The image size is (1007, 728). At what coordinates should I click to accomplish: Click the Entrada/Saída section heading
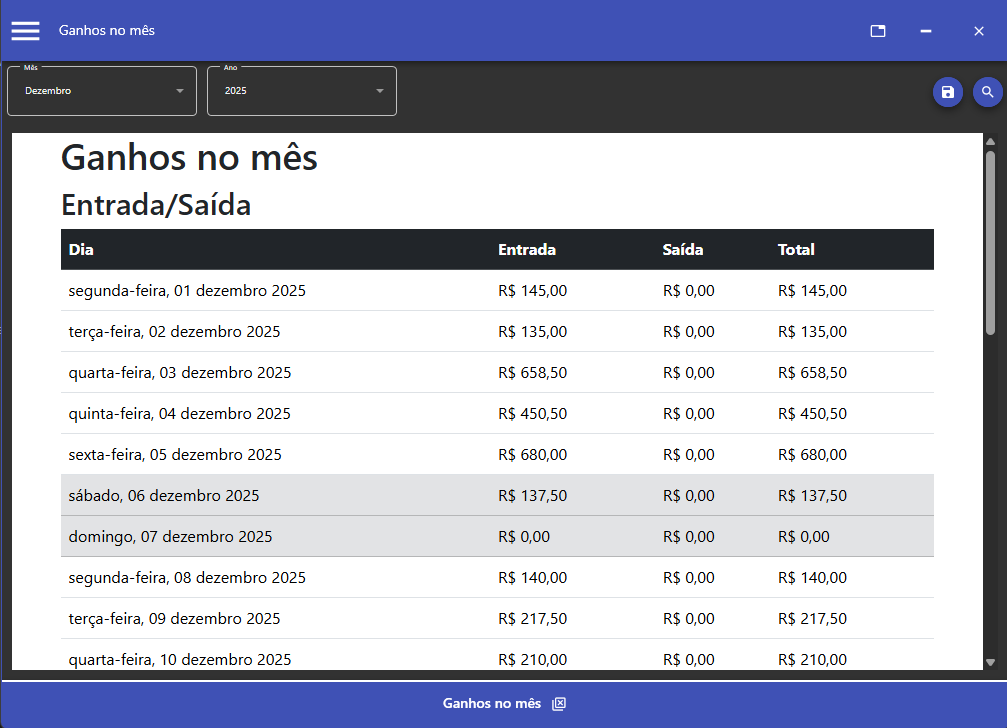[155, 205]
